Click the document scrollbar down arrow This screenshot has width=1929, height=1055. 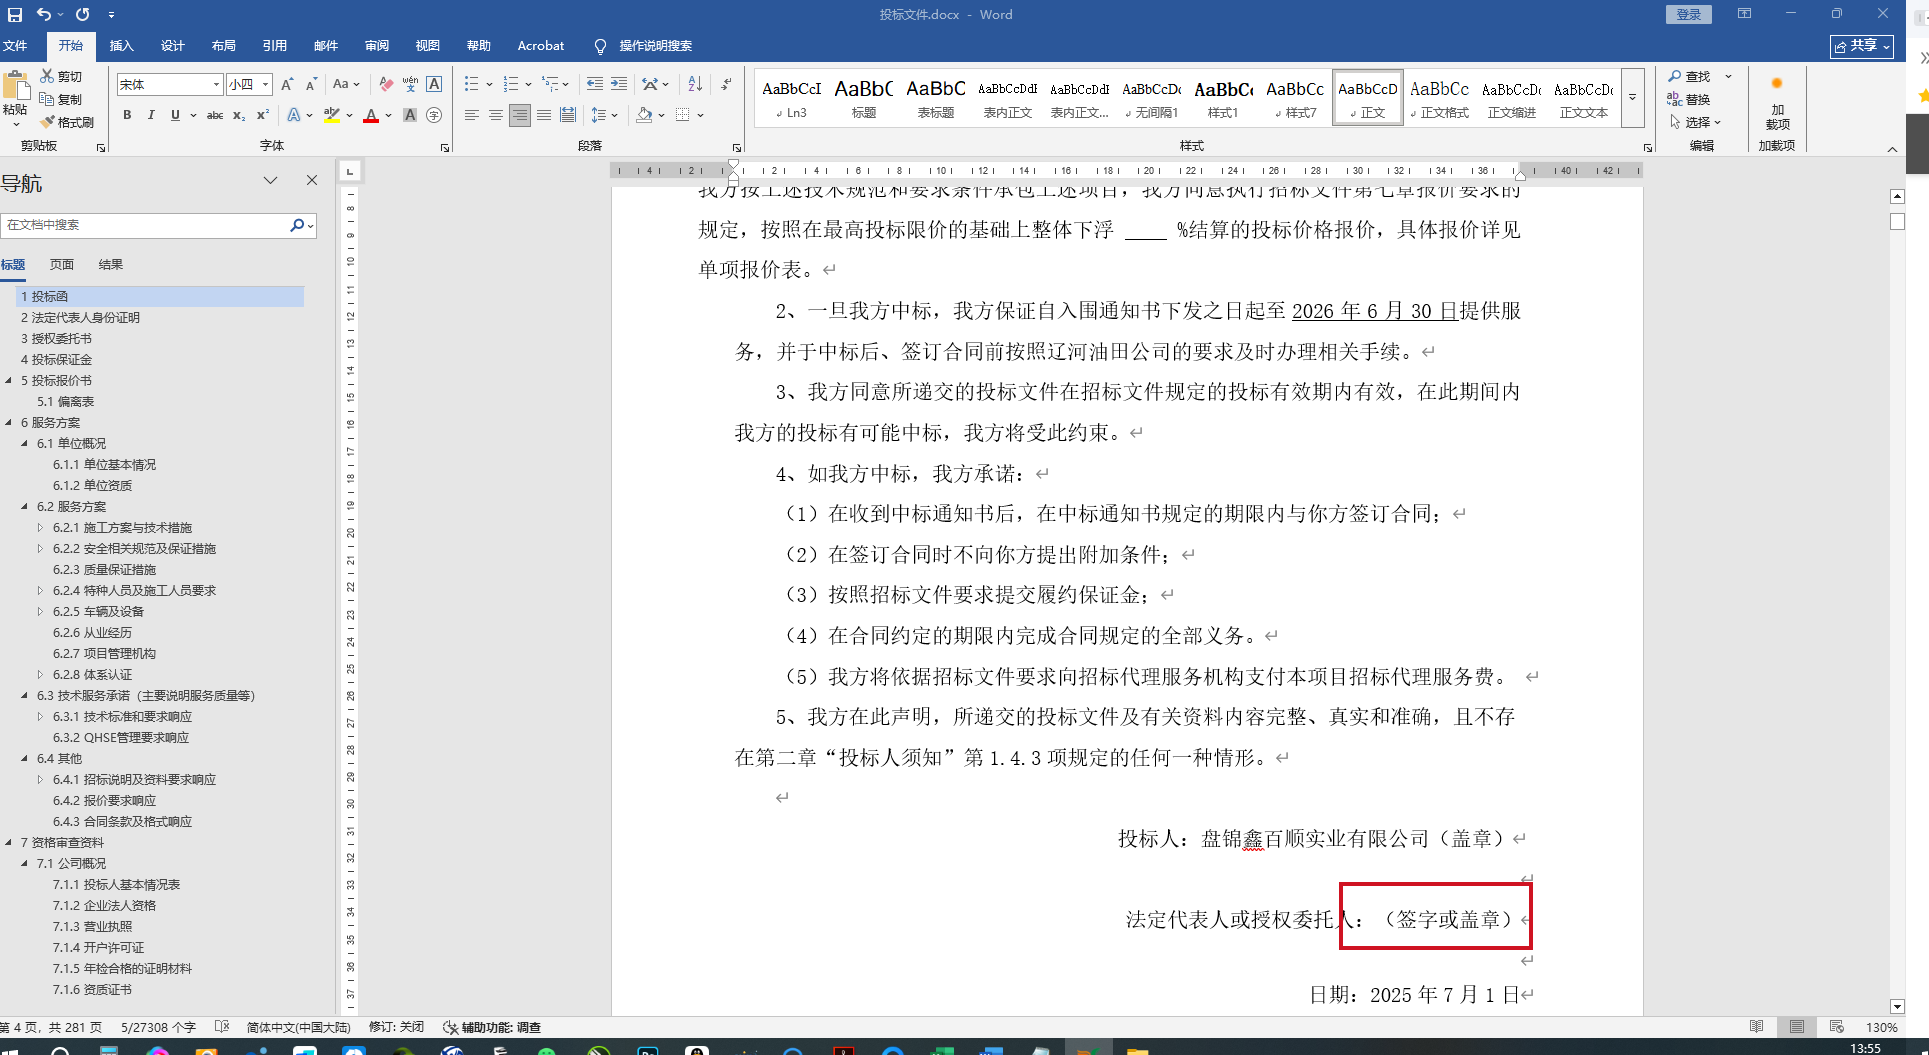click(x=1897, y=1006)
